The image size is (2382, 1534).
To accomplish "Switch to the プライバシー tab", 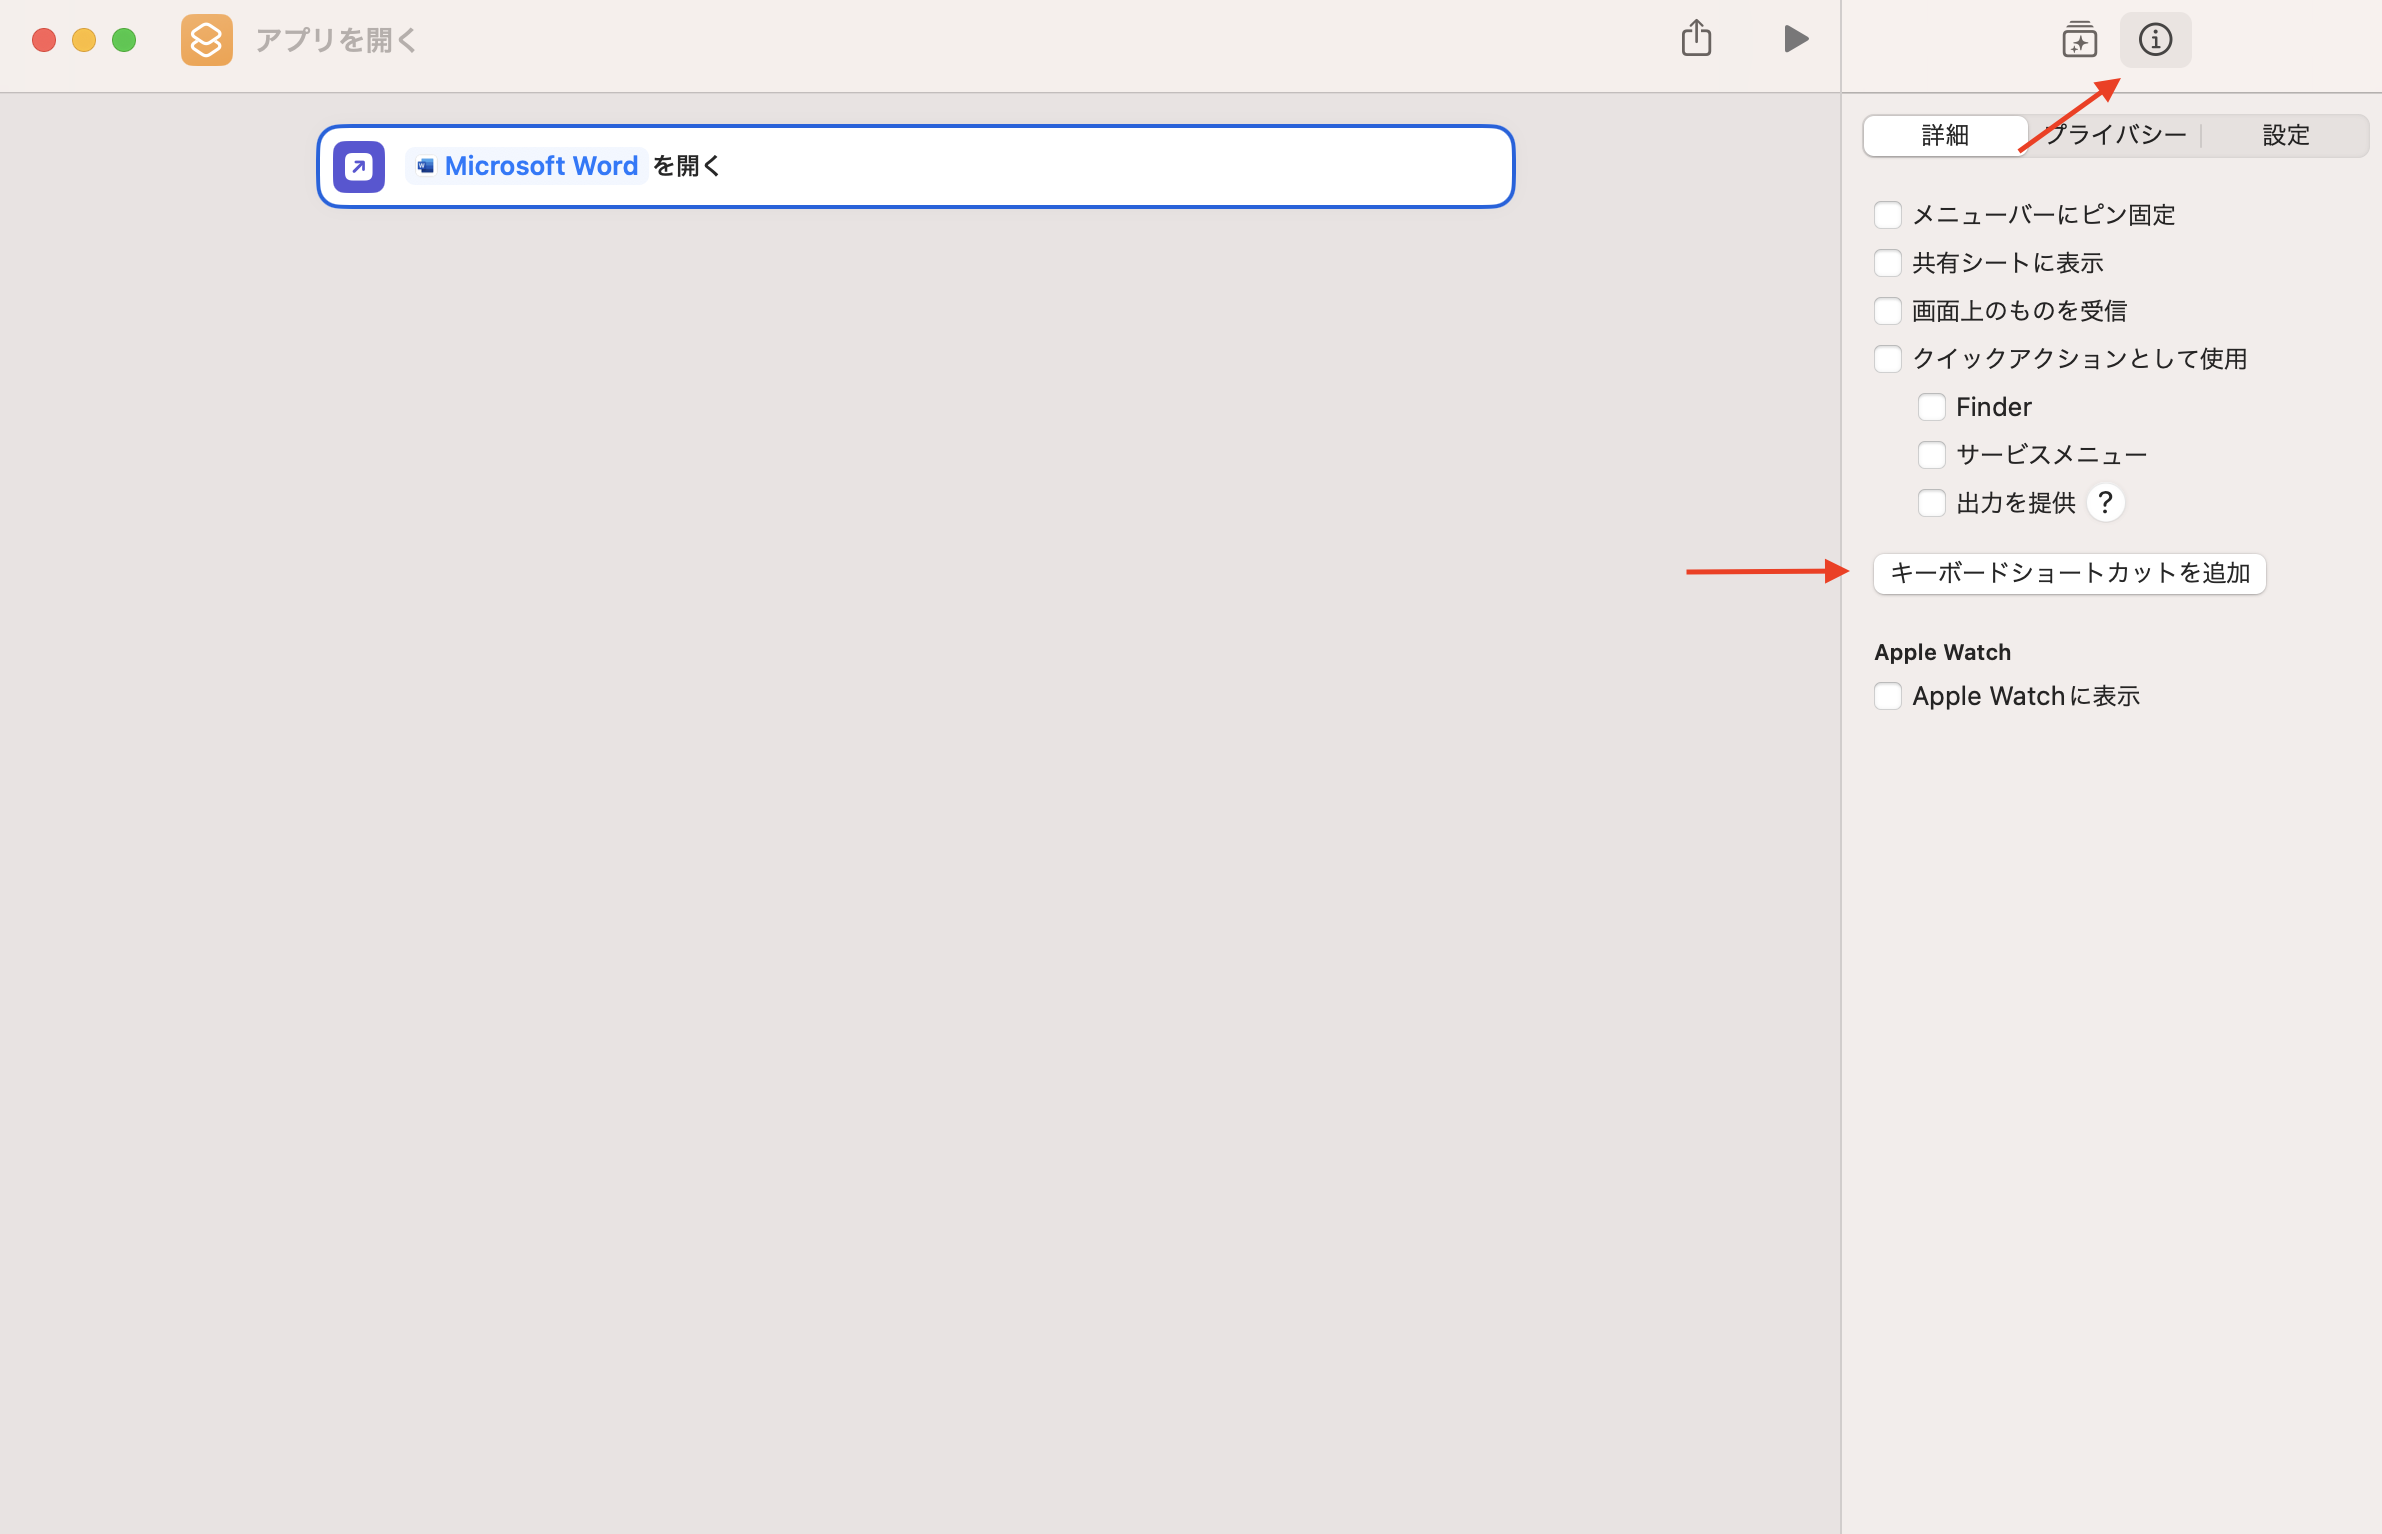I will (x=2116, y=135).
